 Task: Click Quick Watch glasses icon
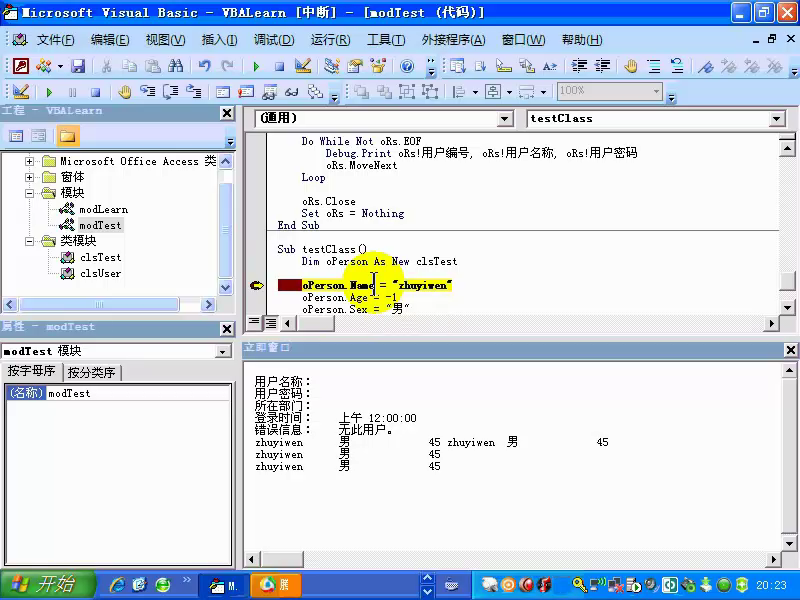(x=292, y=92)
